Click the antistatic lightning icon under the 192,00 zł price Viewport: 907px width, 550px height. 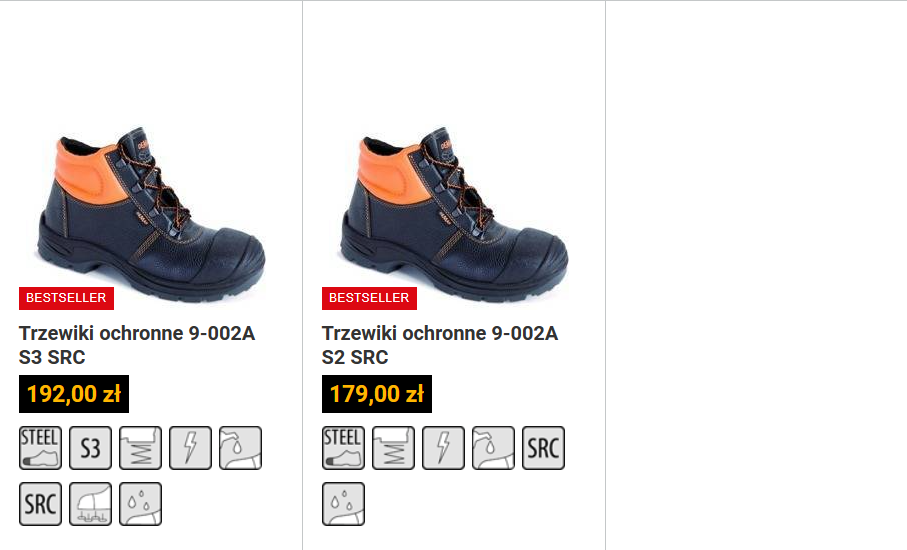pos(190,448)
